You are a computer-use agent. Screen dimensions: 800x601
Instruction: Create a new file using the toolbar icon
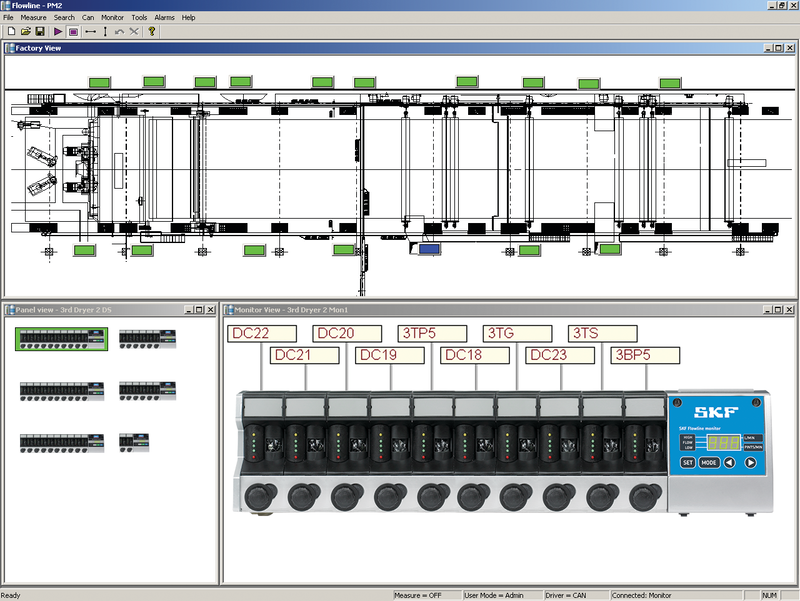11,33
